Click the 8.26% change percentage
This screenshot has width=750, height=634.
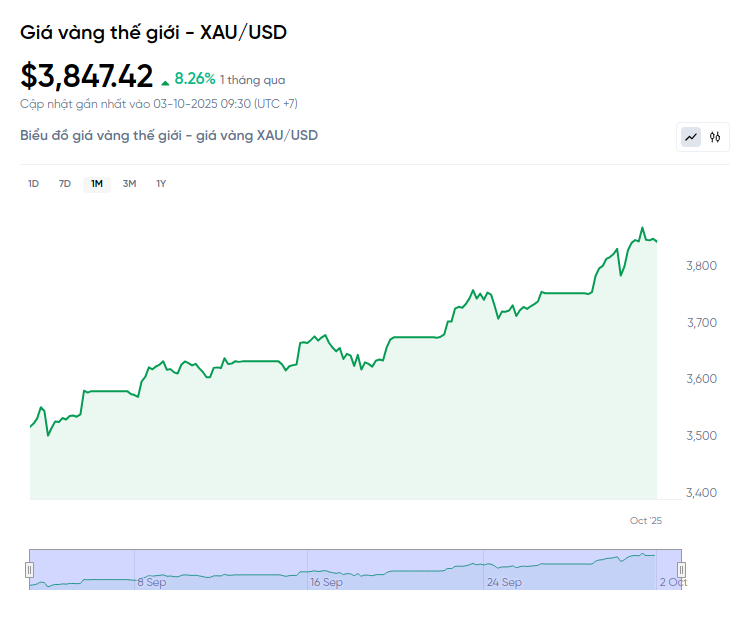[x=195, y=77]
